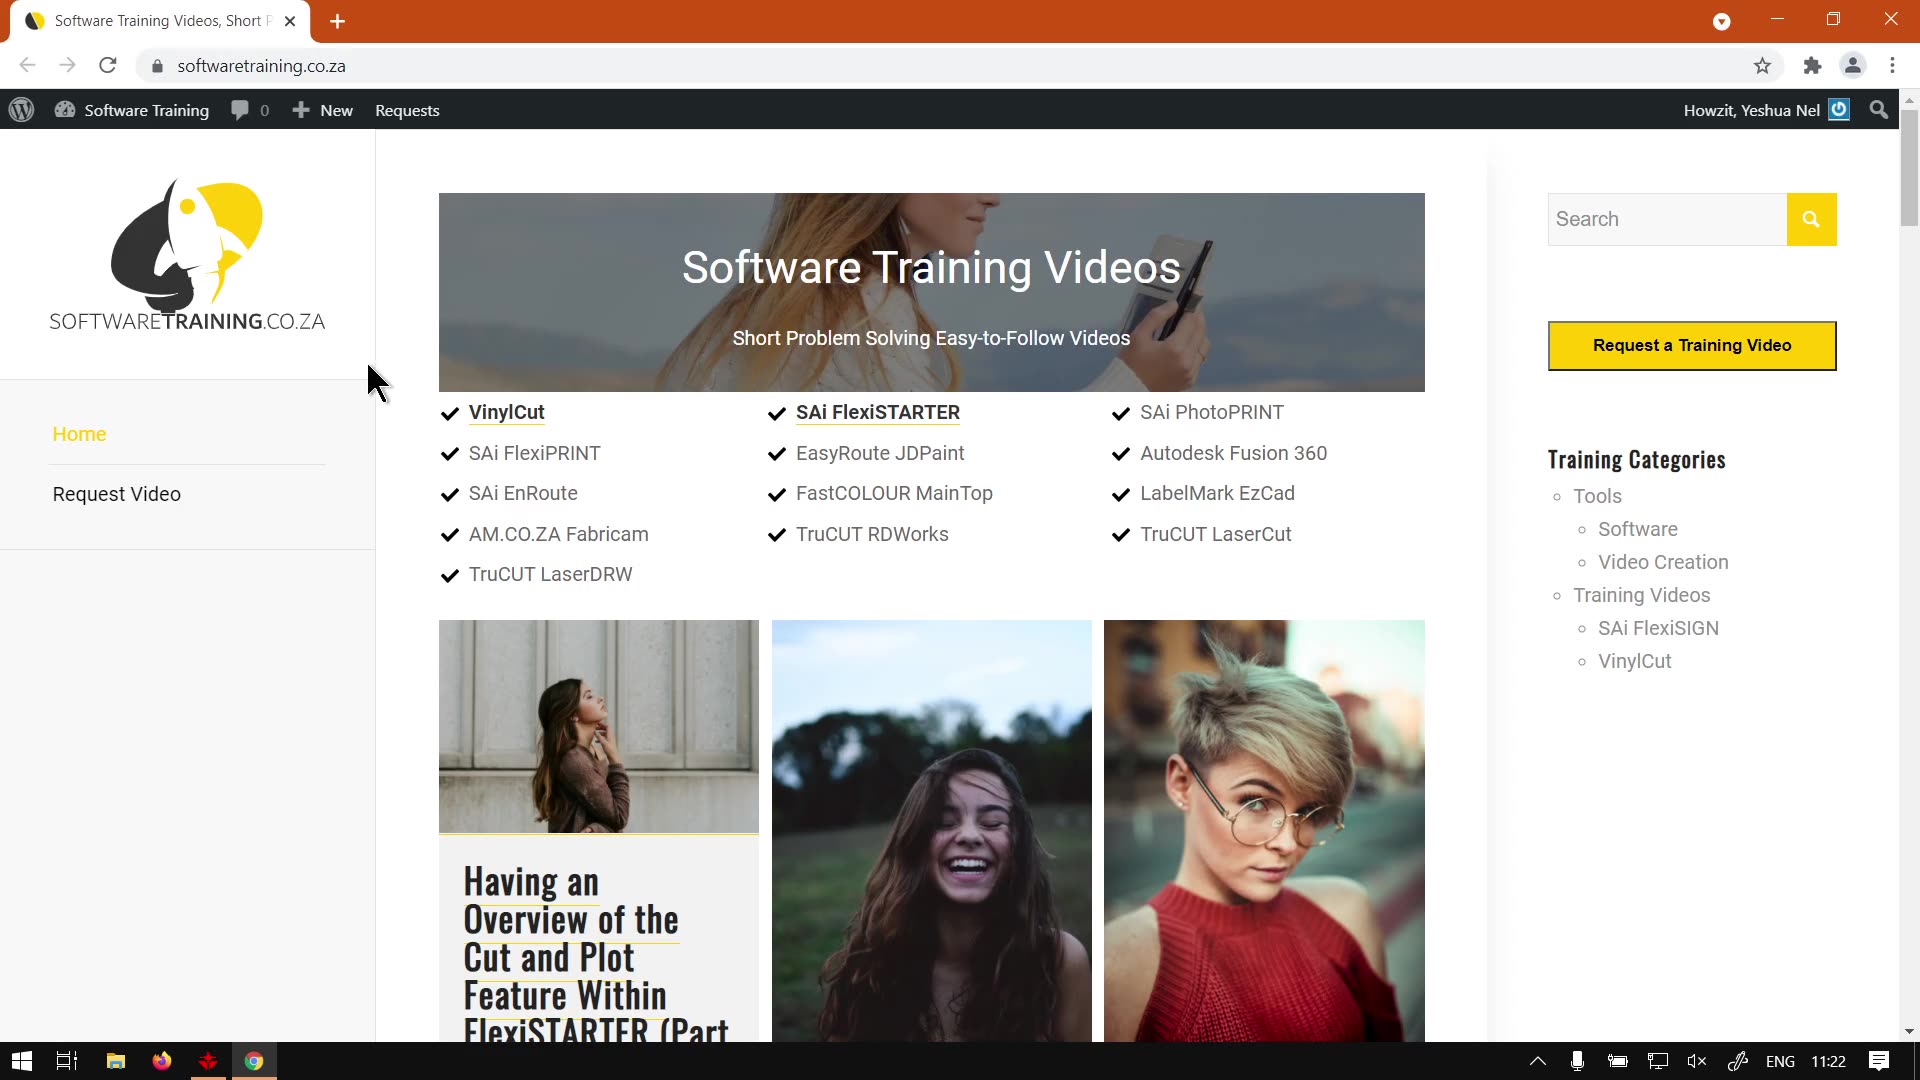This screenshot has width=1920, height=1080.
Task: Click the WordPress logo in admin bar
Action: pyautogui.click(x=22, y=110)
